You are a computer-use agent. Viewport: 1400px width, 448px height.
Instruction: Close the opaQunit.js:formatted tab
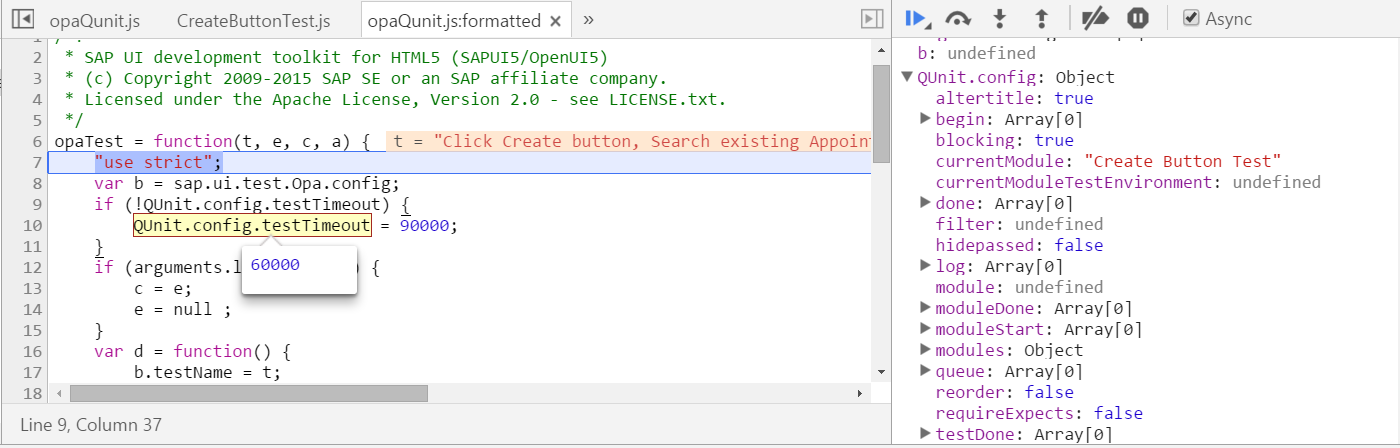pos(556,20)
